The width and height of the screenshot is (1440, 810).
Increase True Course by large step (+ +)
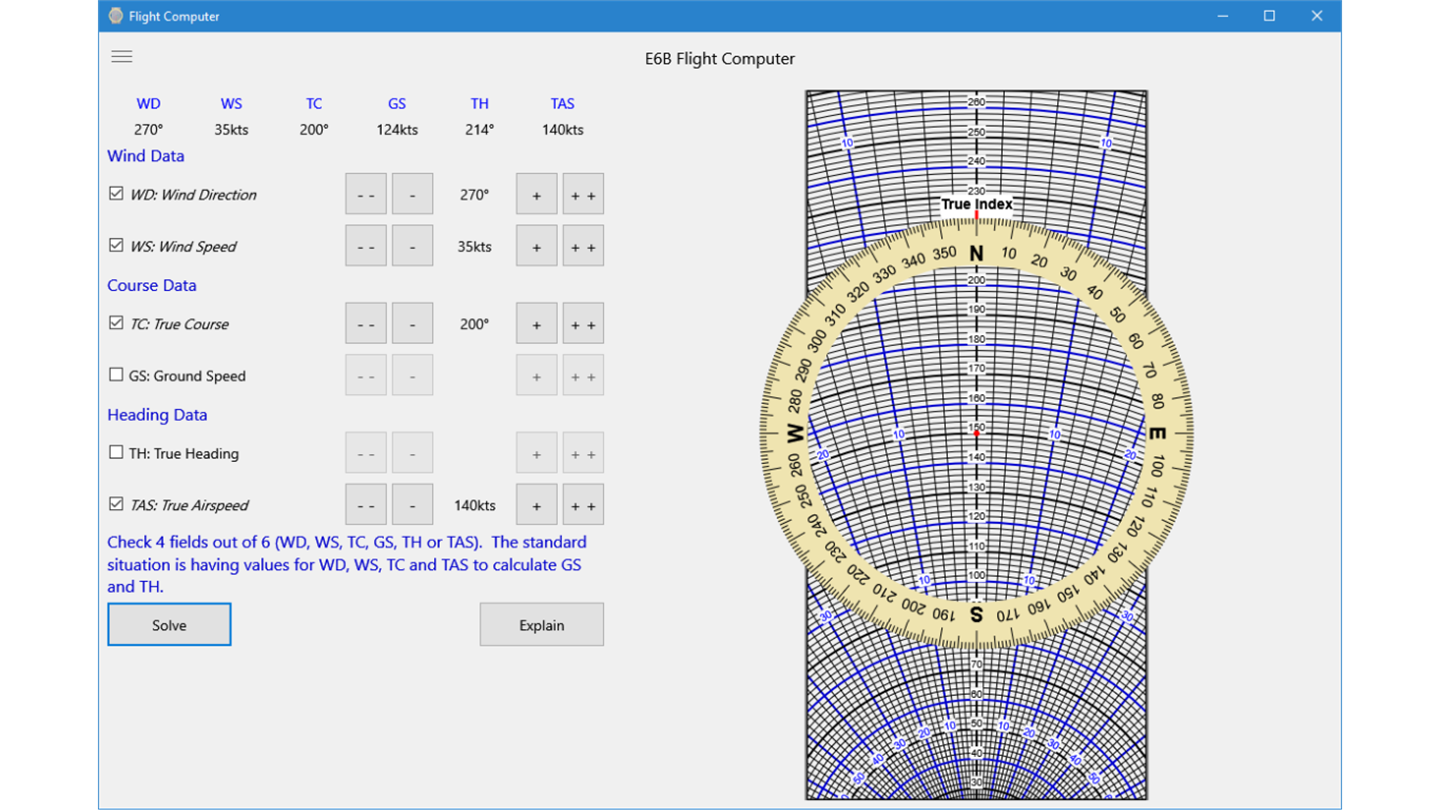pos(583,324)
